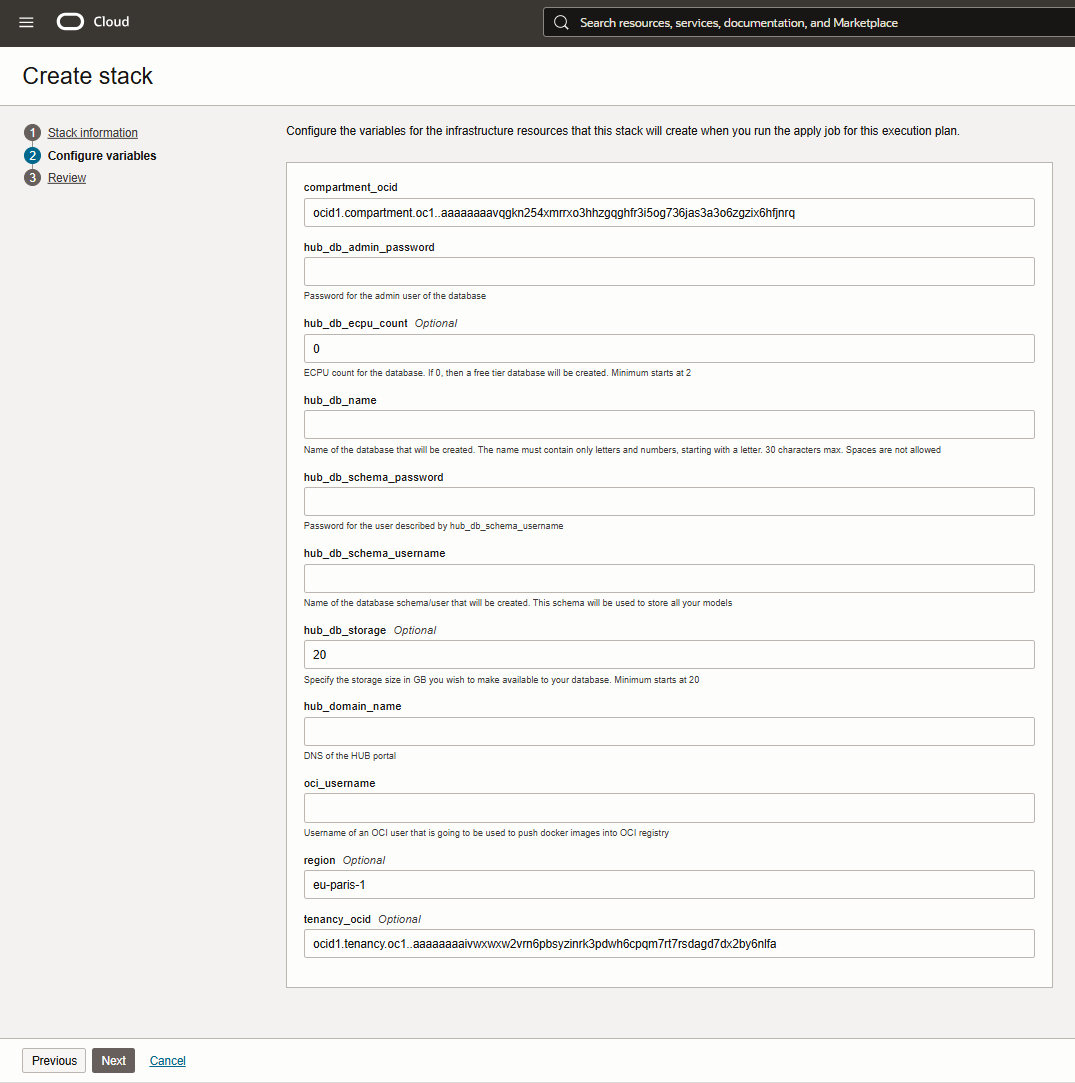Image resolution: width=1075 pixels, height=1083 pixels.
Task: Focus the hub_domain_name field
Action: [669, 731]
